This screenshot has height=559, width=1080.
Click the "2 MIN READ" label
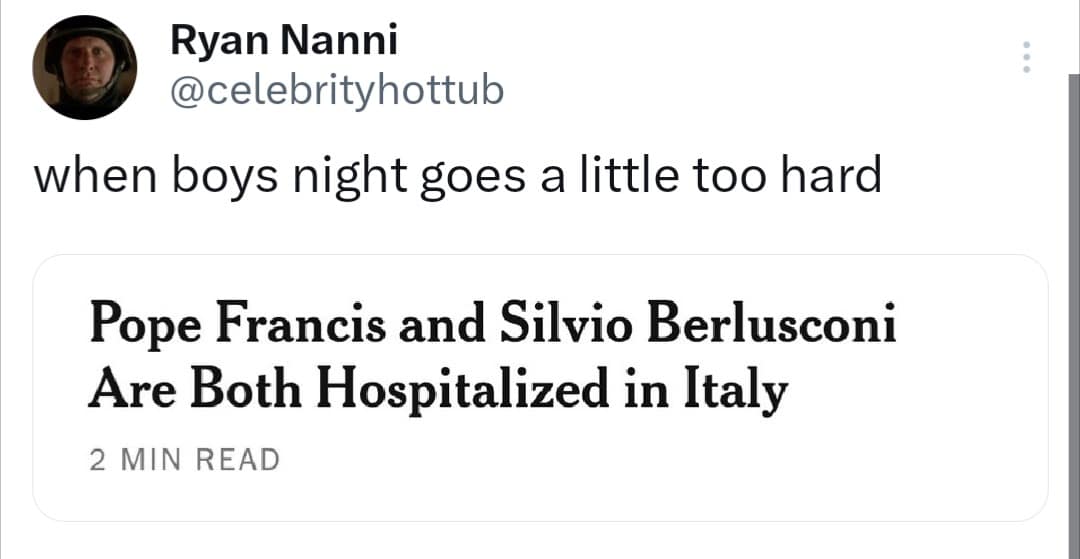[185, 460]
